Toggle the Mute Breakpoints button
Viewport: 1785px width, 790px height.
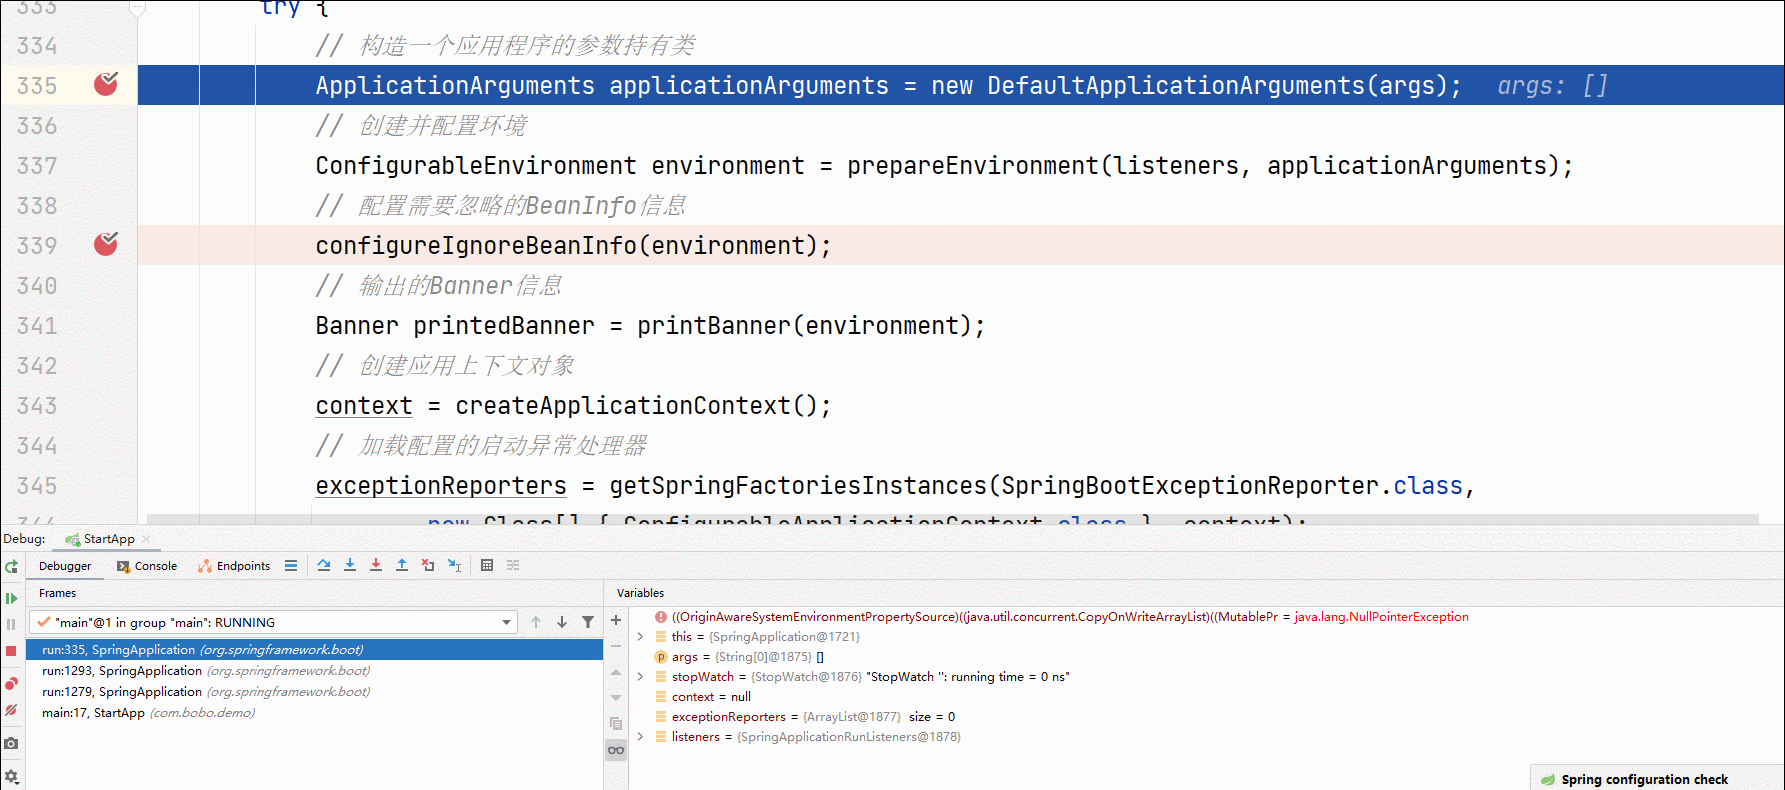click(11, 710)
